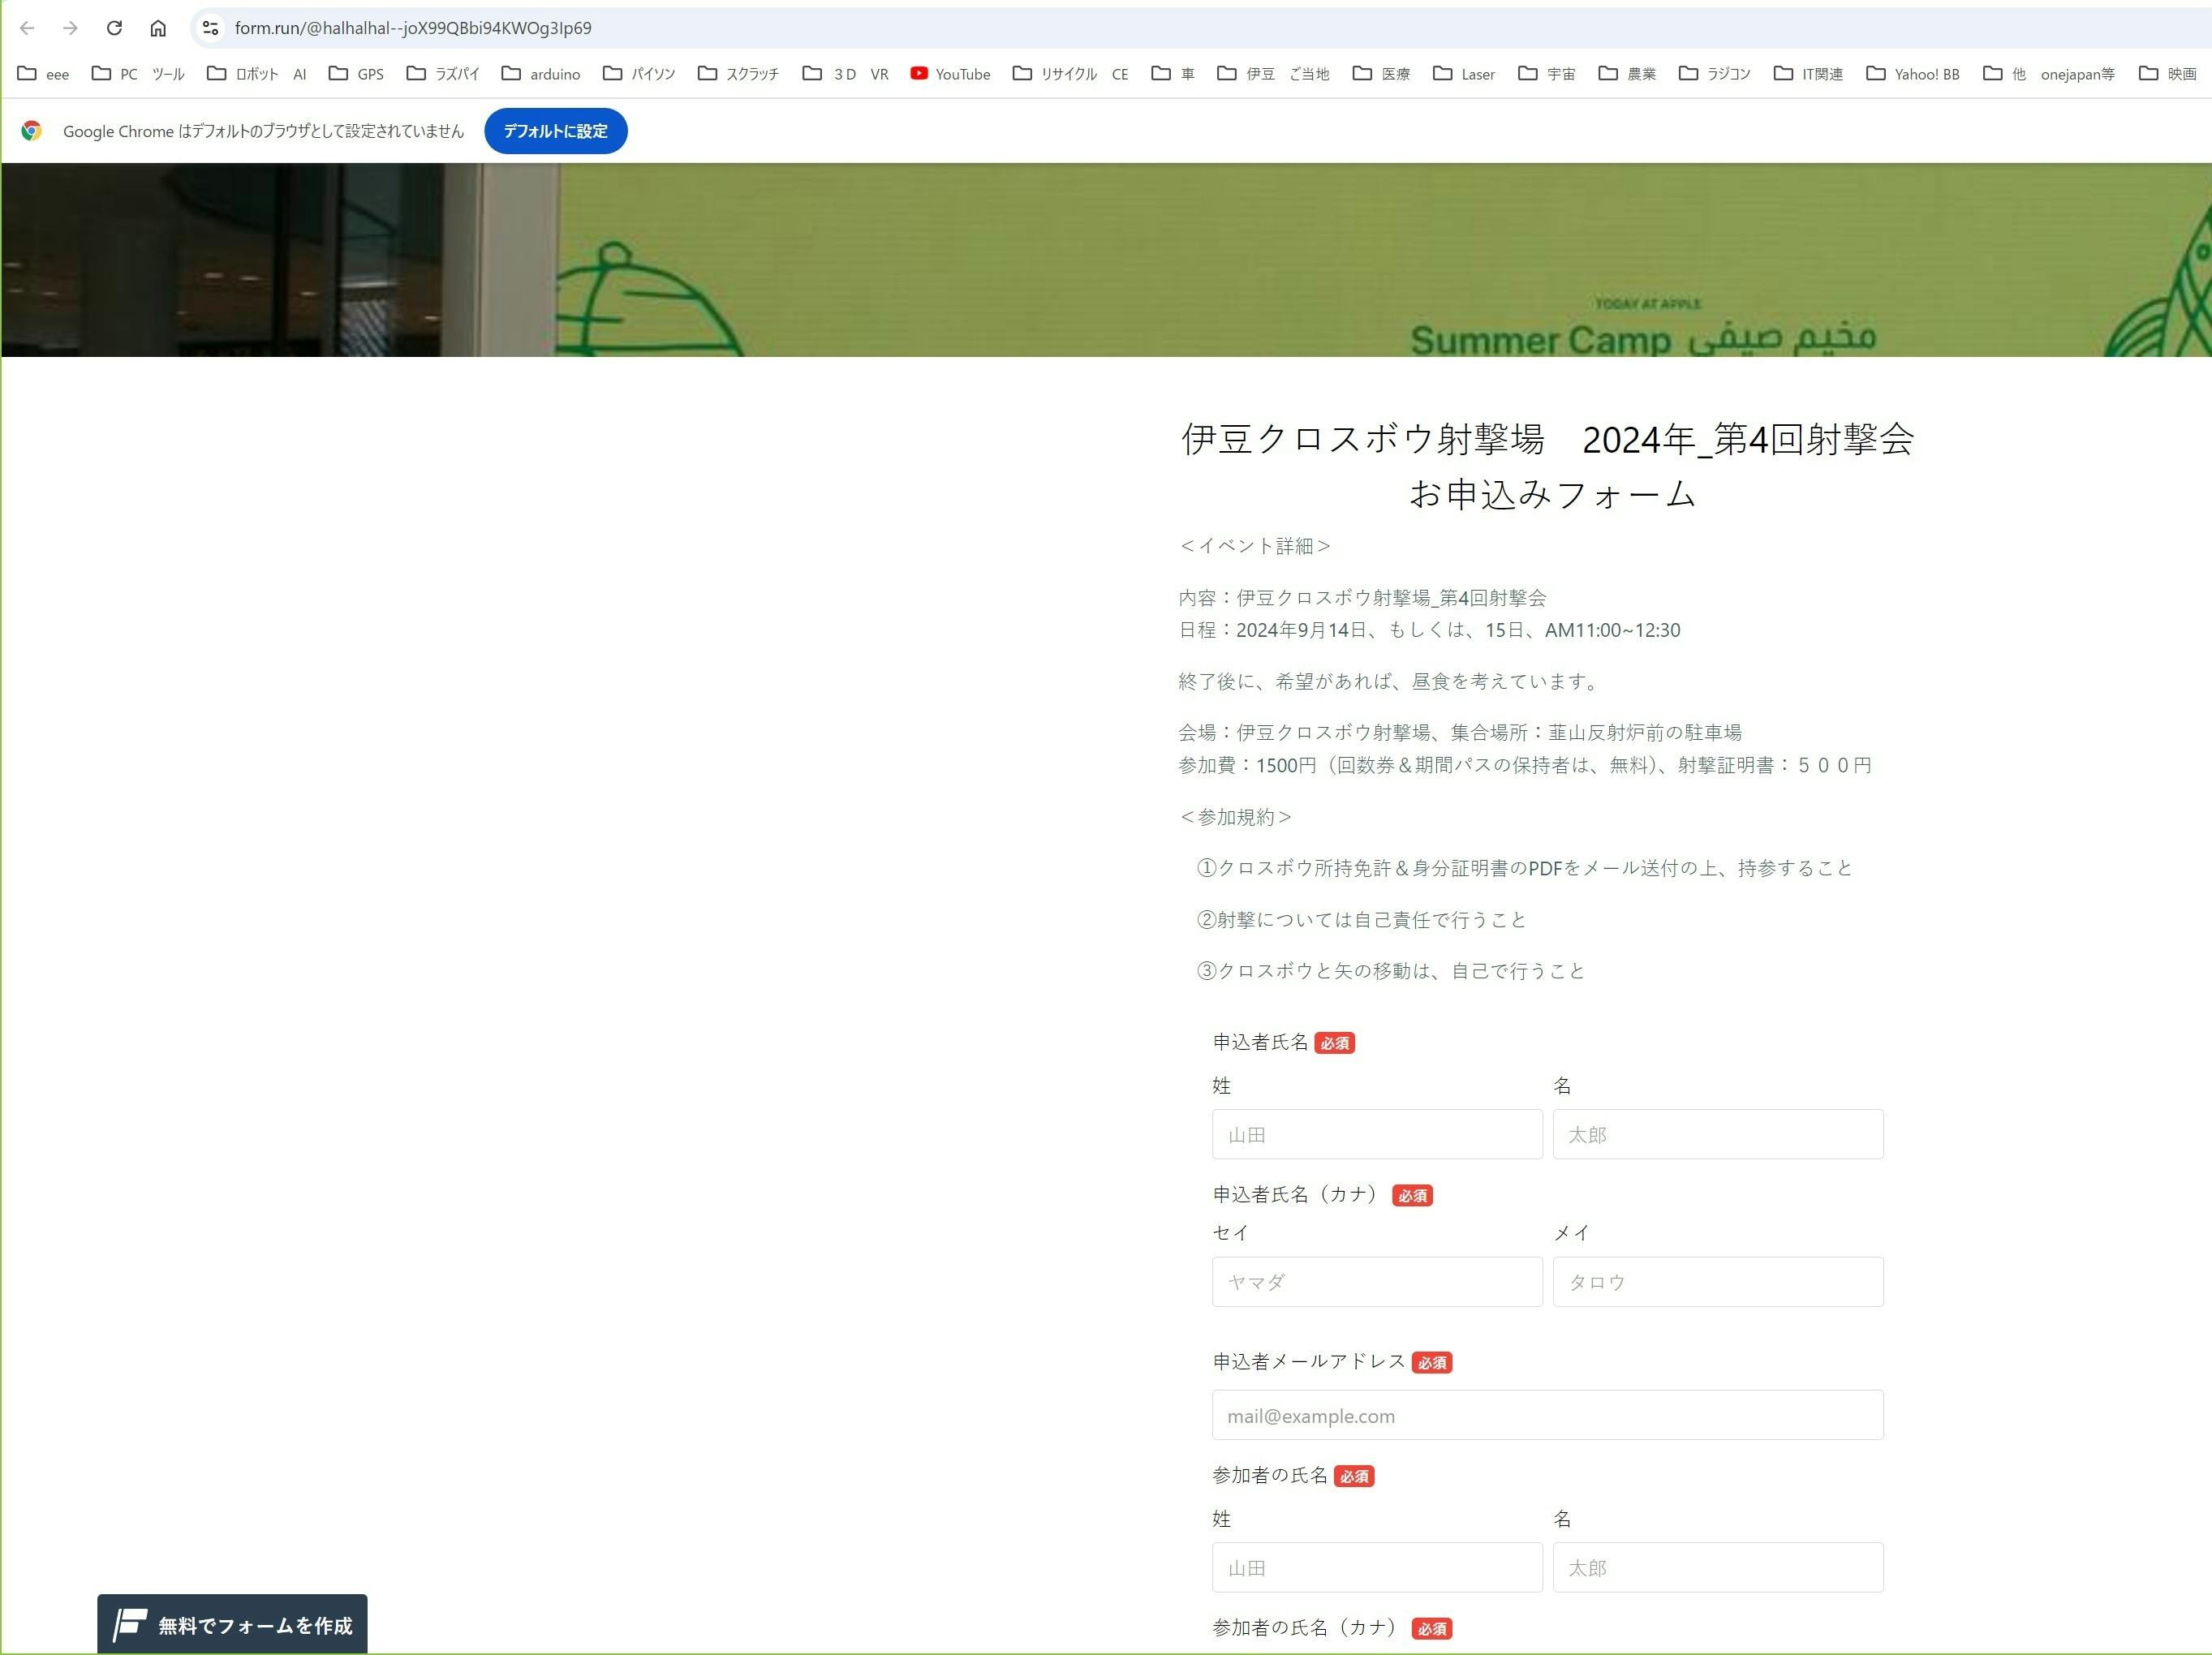Click the address bar URL

pyautogui.click(x=412, y=28)
